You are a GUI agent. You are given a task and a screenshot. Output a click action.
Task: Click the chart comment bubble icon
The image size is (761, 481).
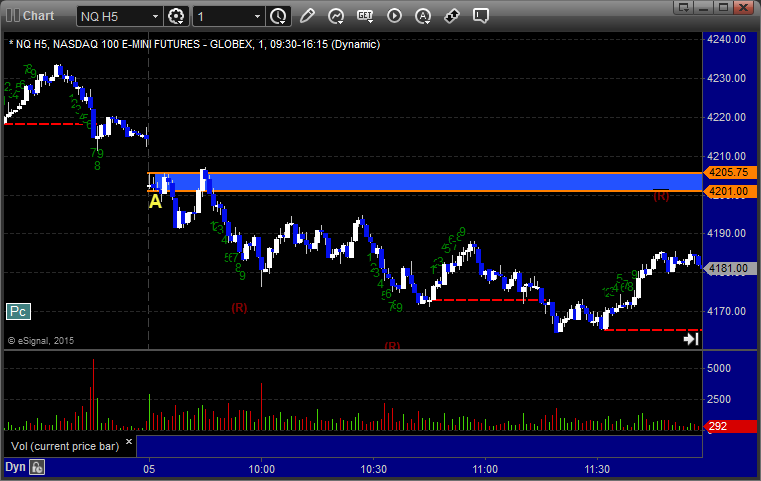click(x=481, y=16)
